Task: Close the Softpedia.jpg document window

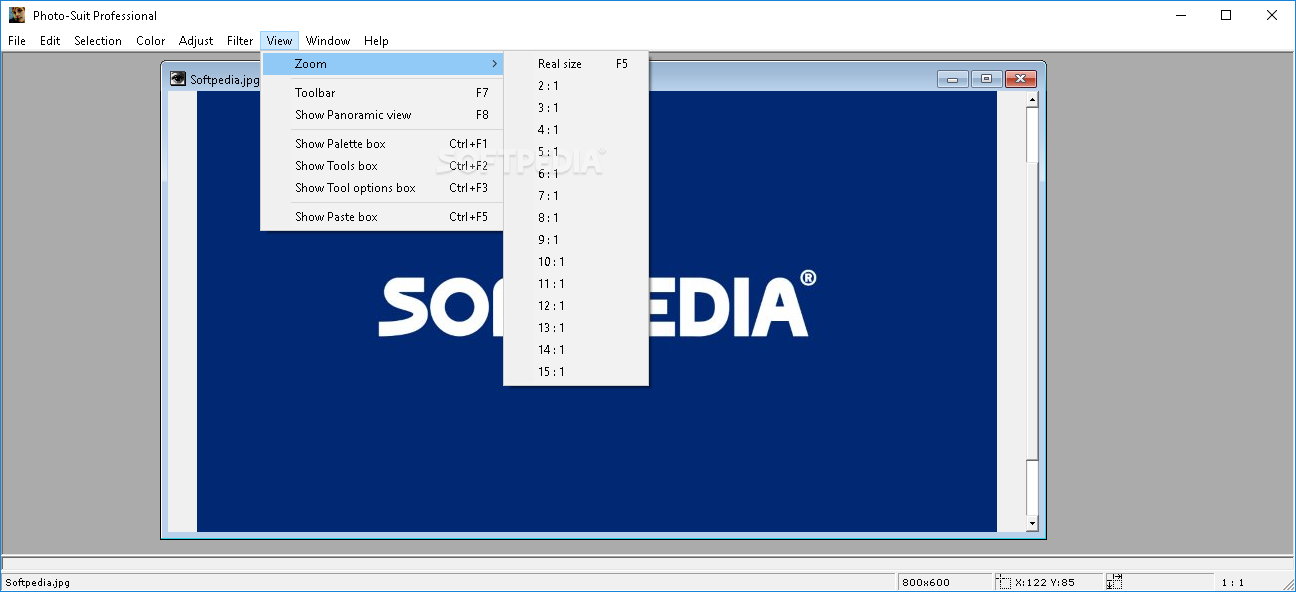Action: click(1020, 79)
